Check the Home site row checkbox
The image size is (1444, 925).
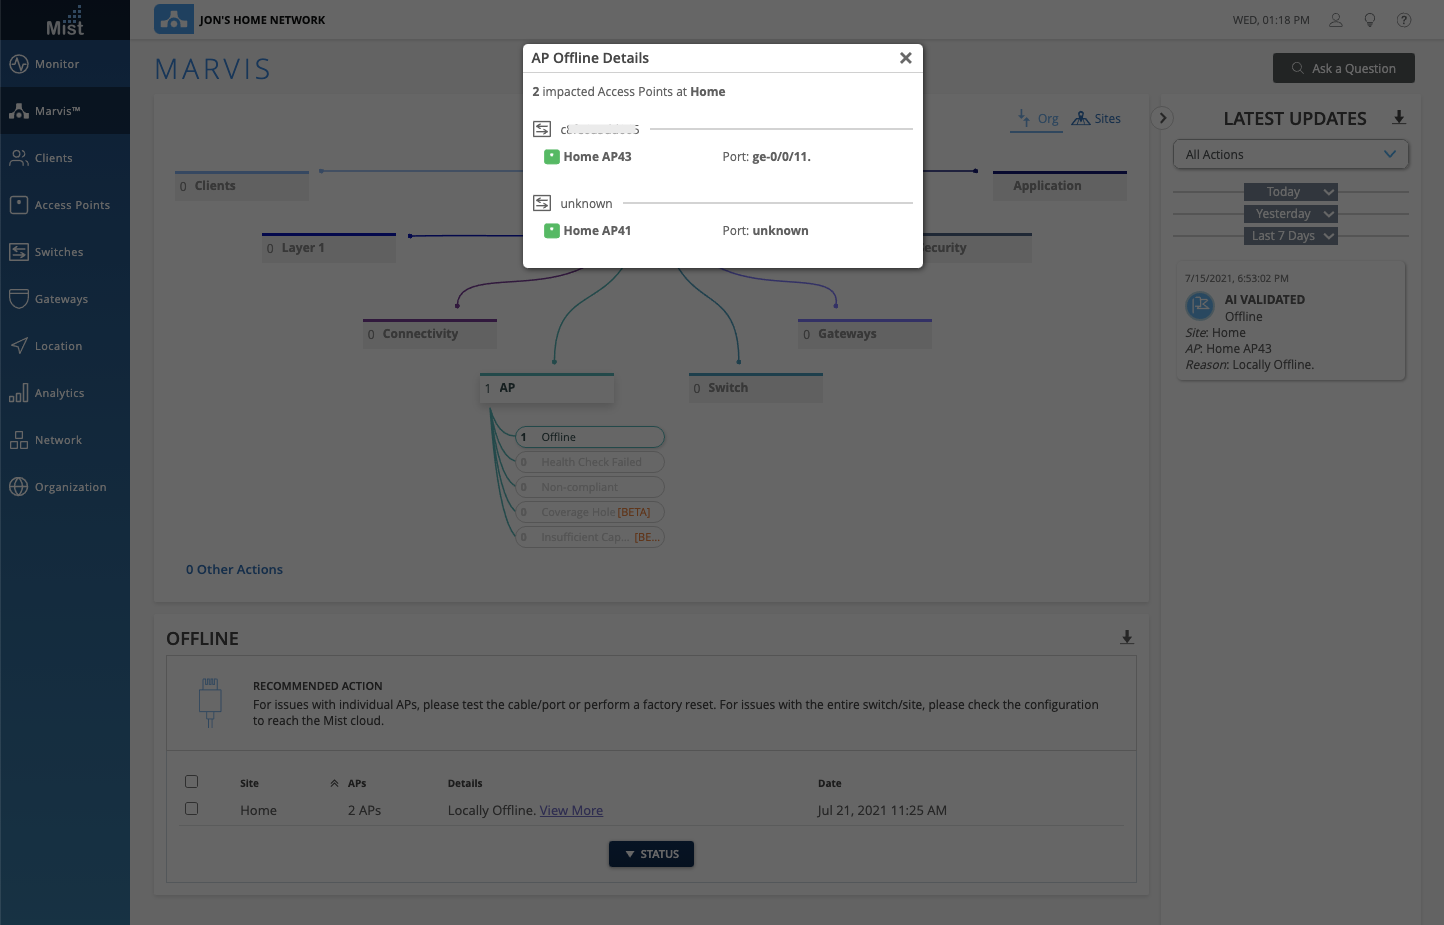click(x=192, y=809)
